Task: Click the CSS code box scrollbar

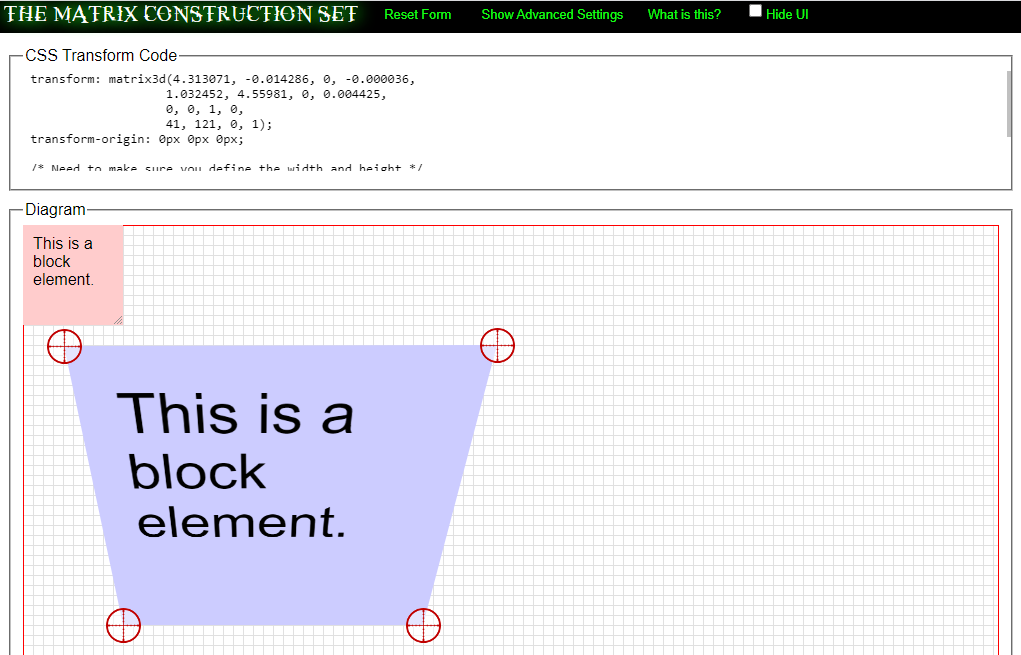Action: (1008, 104)
